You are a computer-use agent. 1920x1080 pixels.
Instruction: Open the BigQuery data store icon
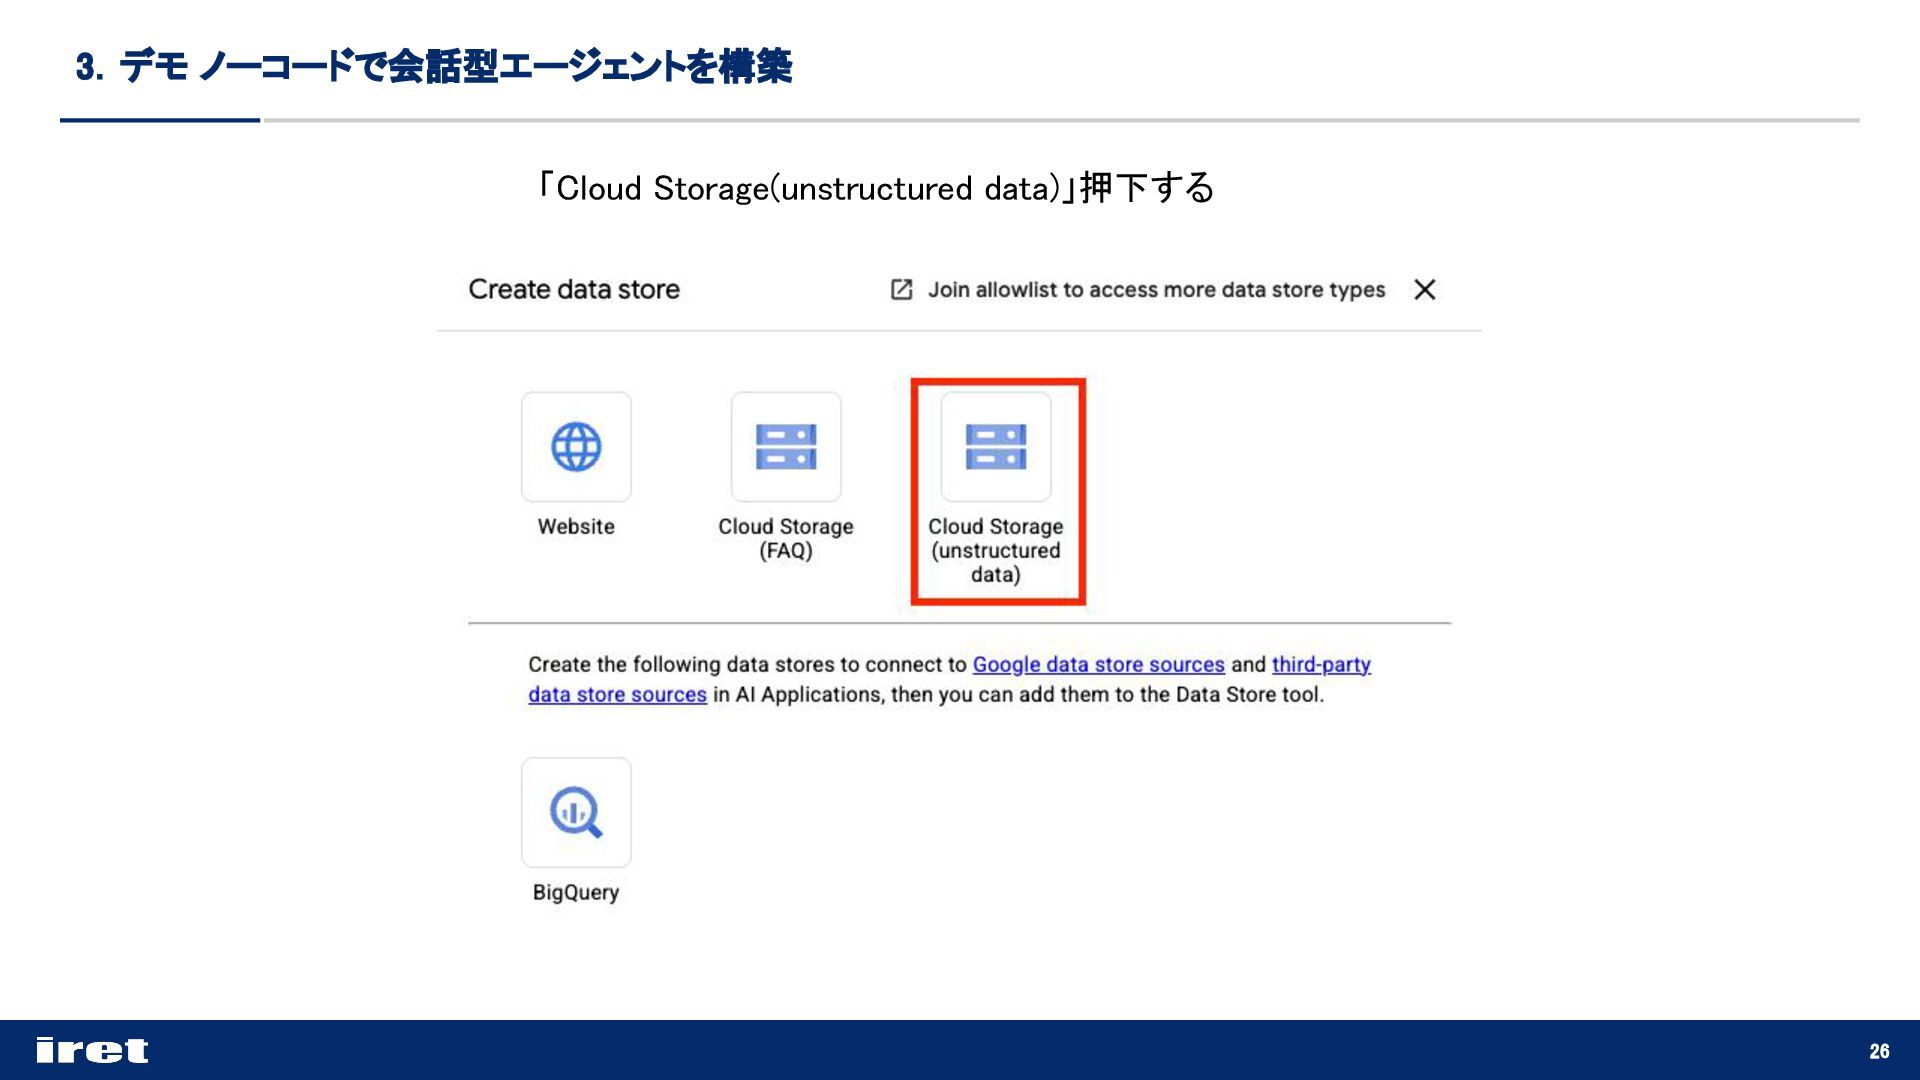[x=576, y=812]
